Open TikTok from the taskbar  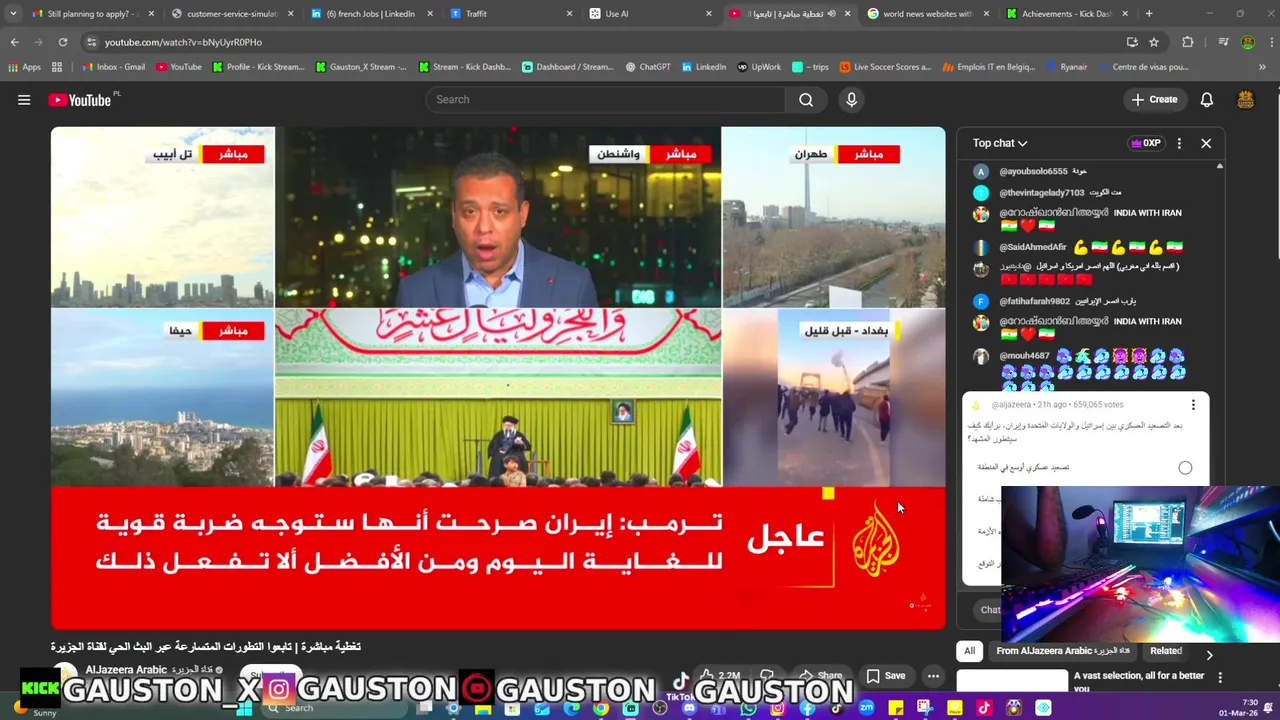pyautogui.click(x=983, y=708)
